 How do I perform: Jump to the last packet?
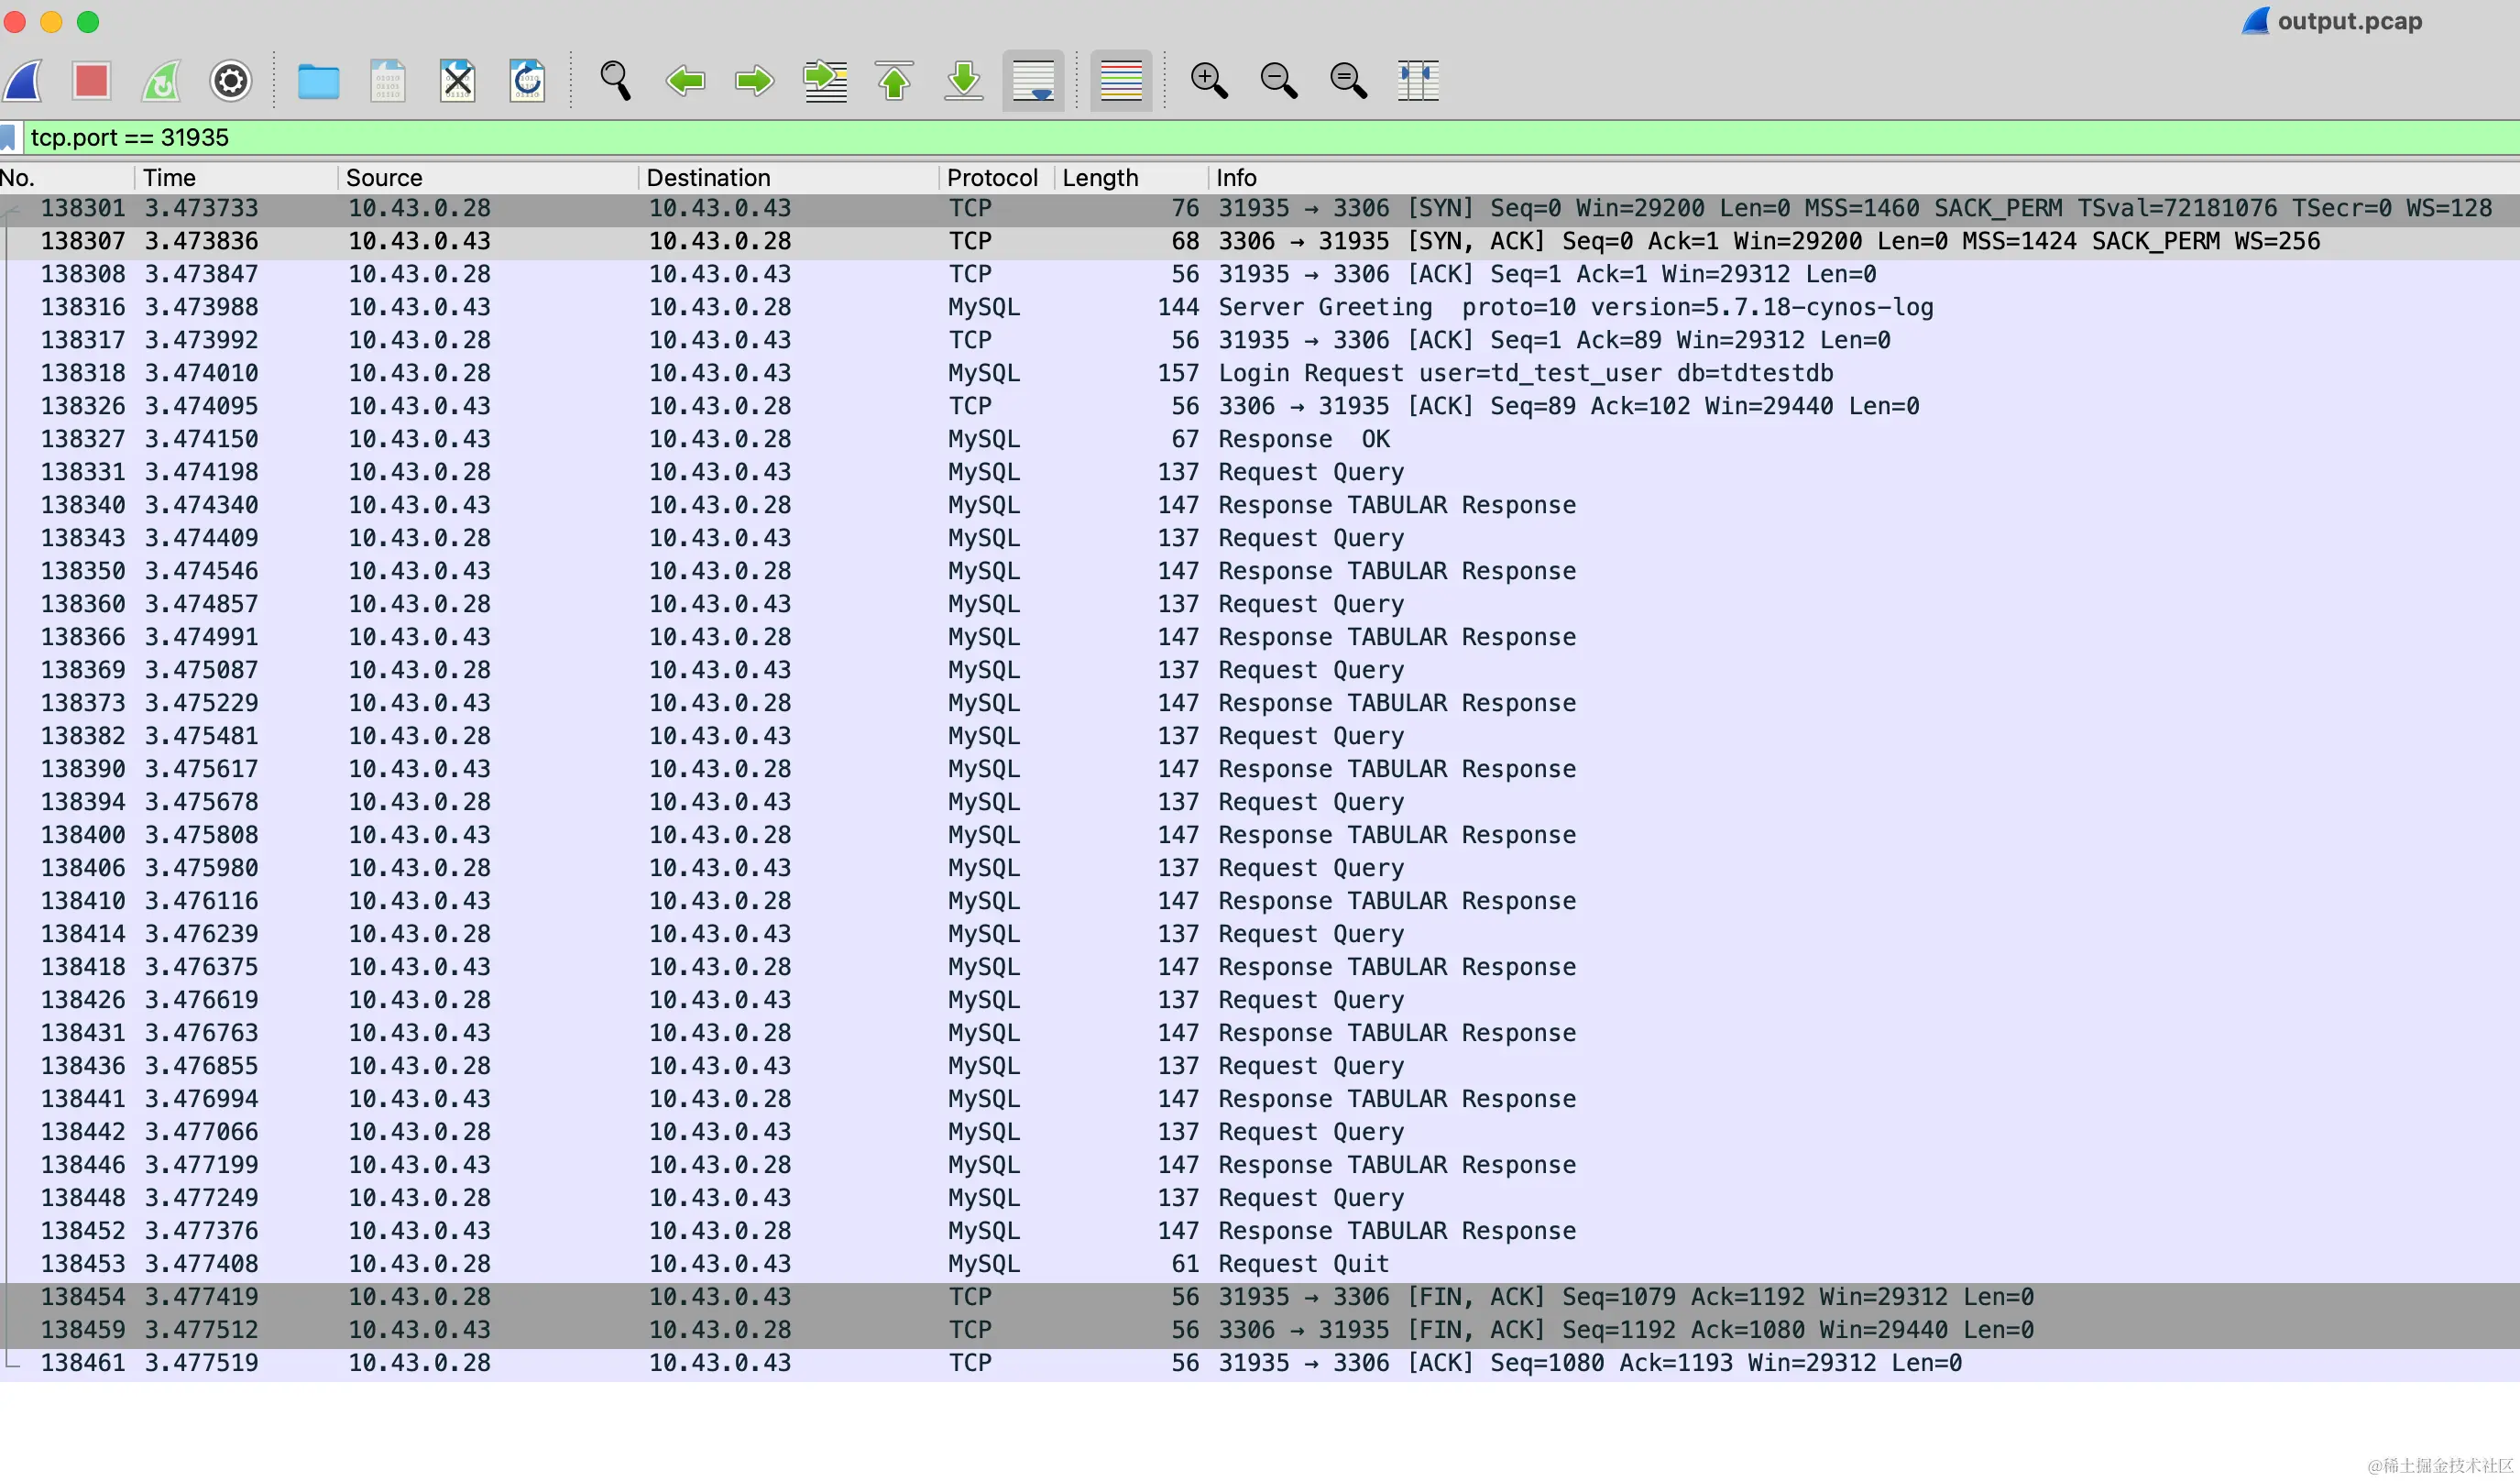tap(964, 81)
